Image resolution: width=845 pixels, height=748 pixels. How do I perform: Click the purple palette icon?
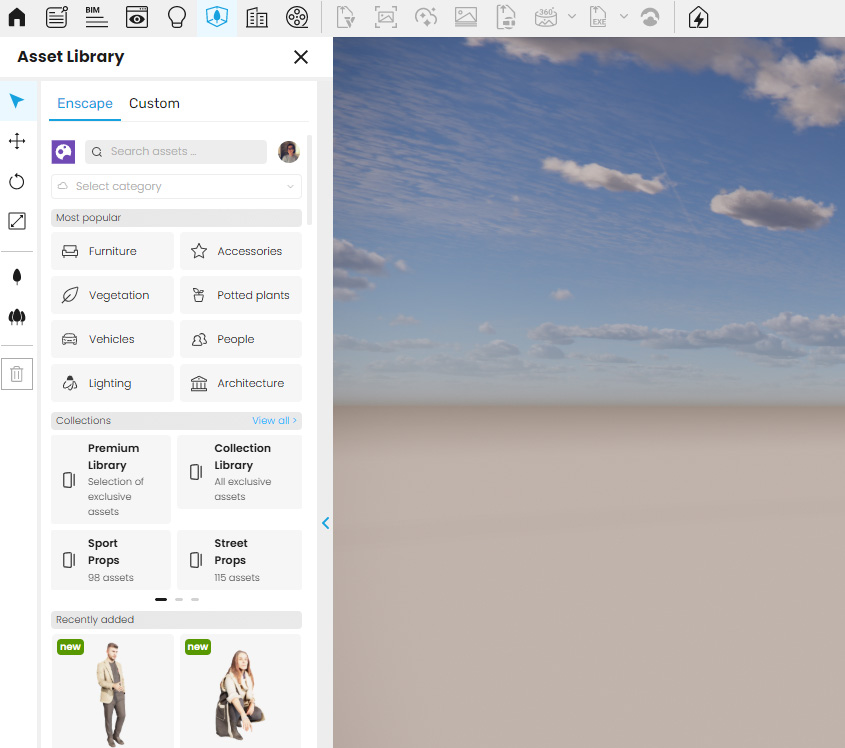click(x=63, y=152)
